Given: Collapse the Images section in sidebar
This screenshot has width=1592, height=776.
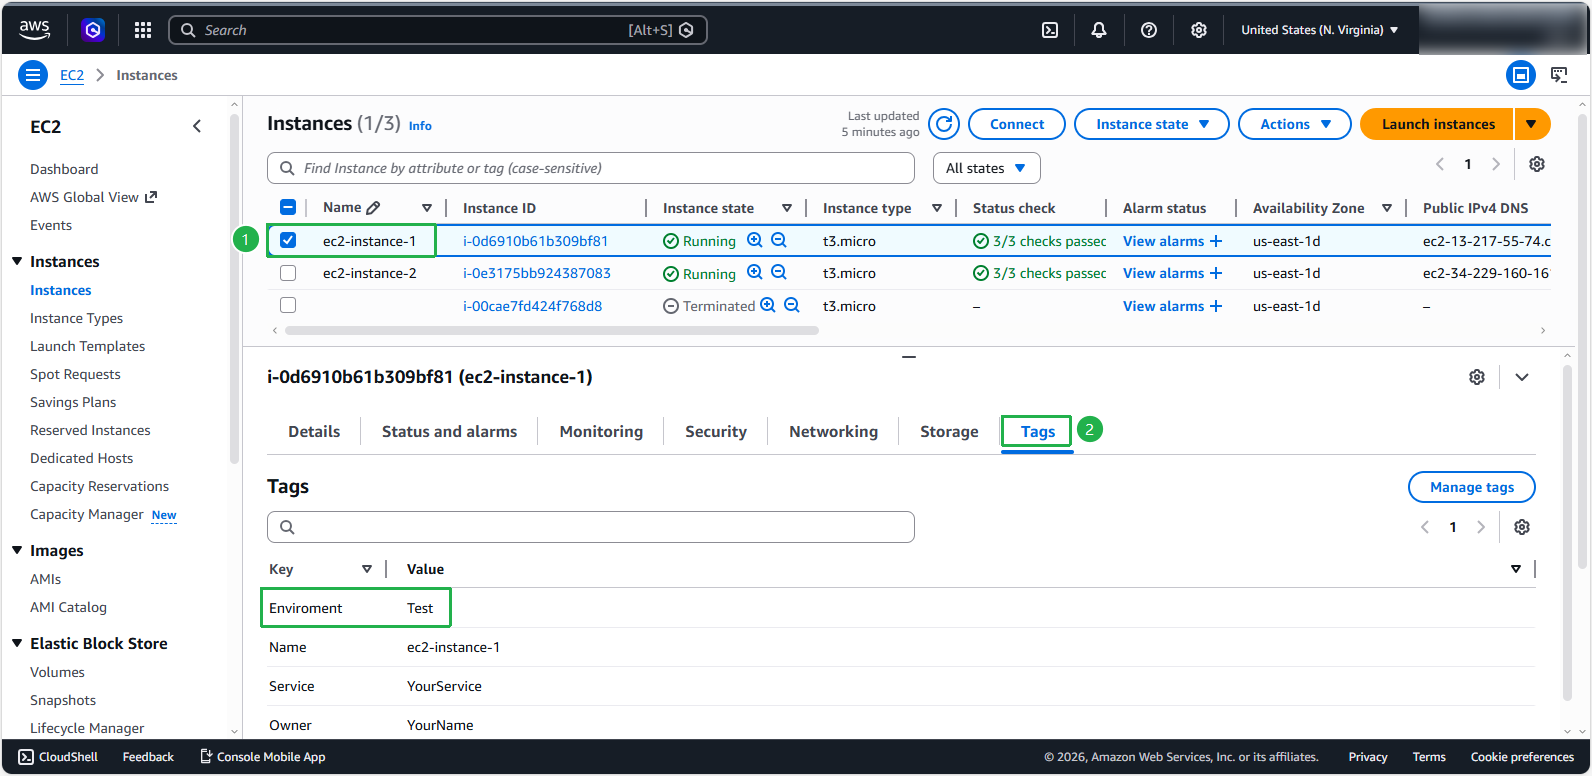Looking at the screenshot, I should tap(17, 550).
